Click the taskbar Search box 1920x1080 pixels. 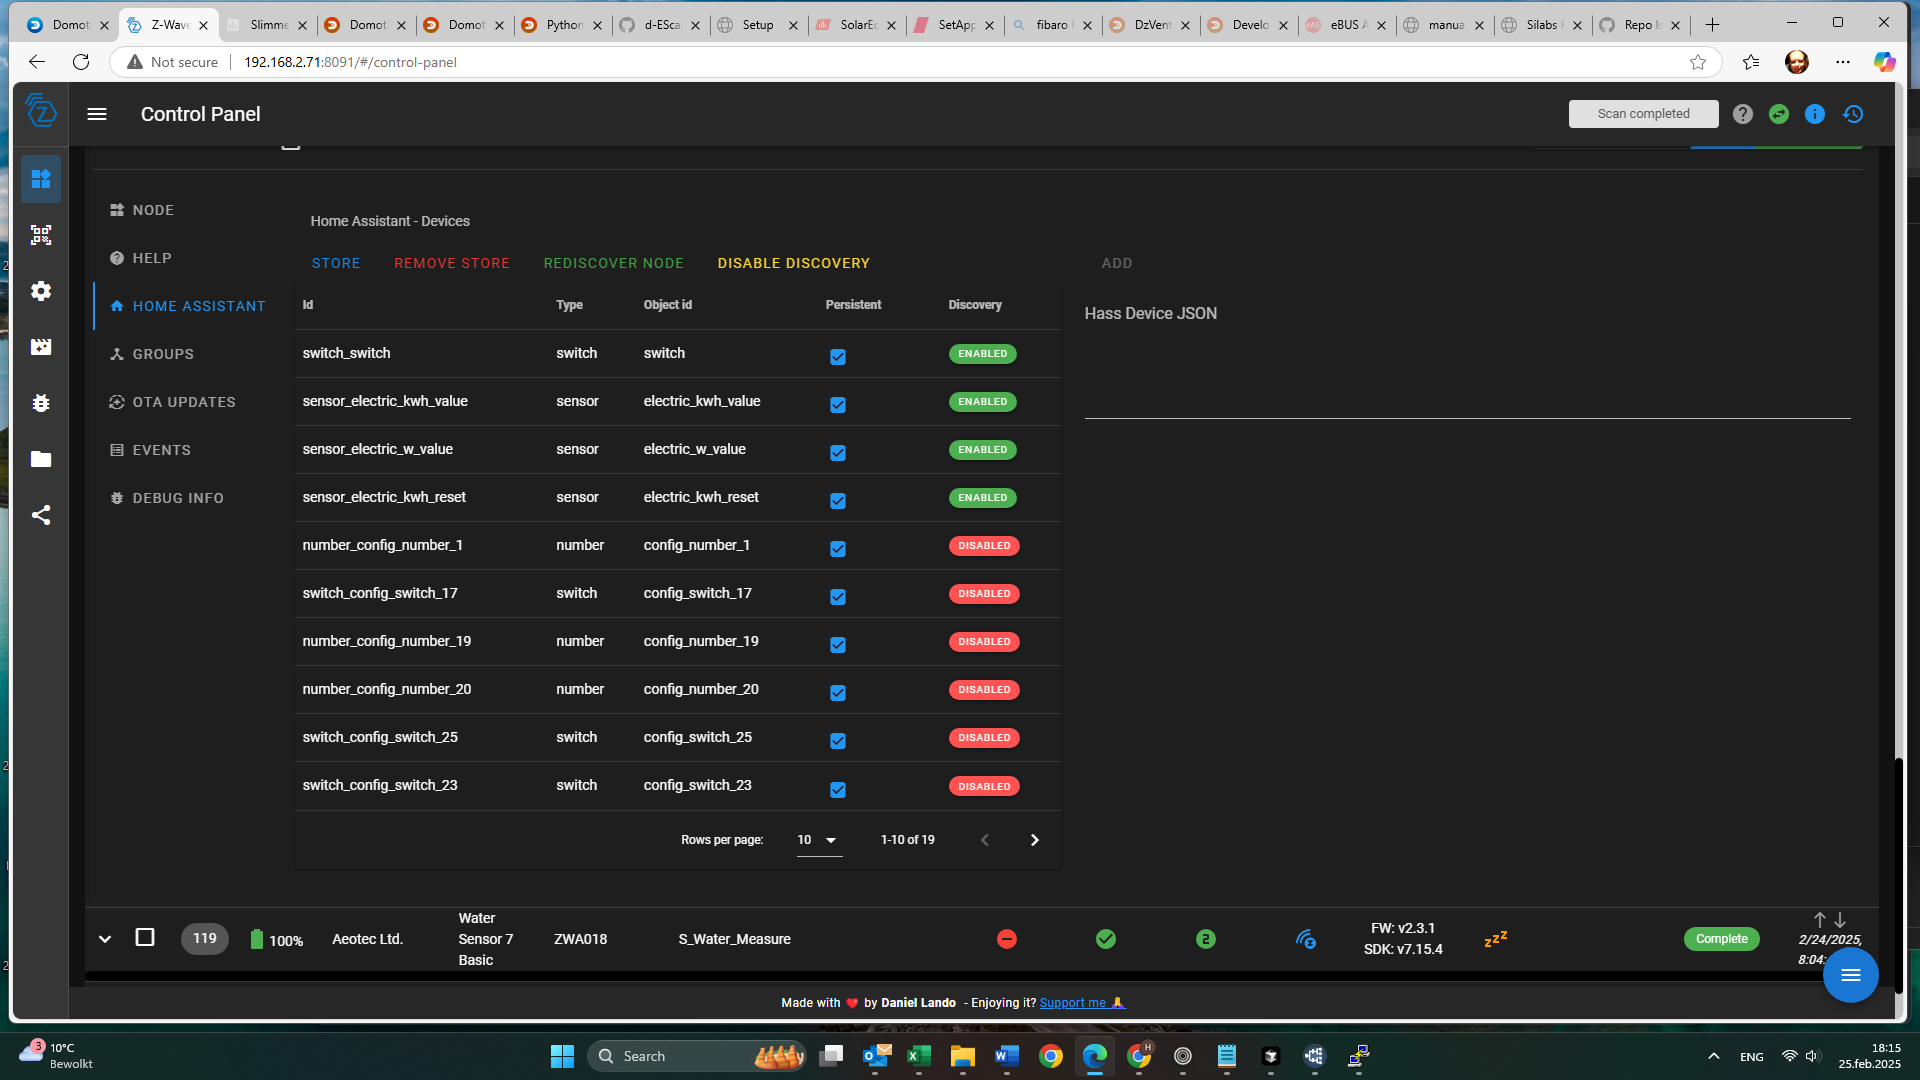tap(698, 1056)
